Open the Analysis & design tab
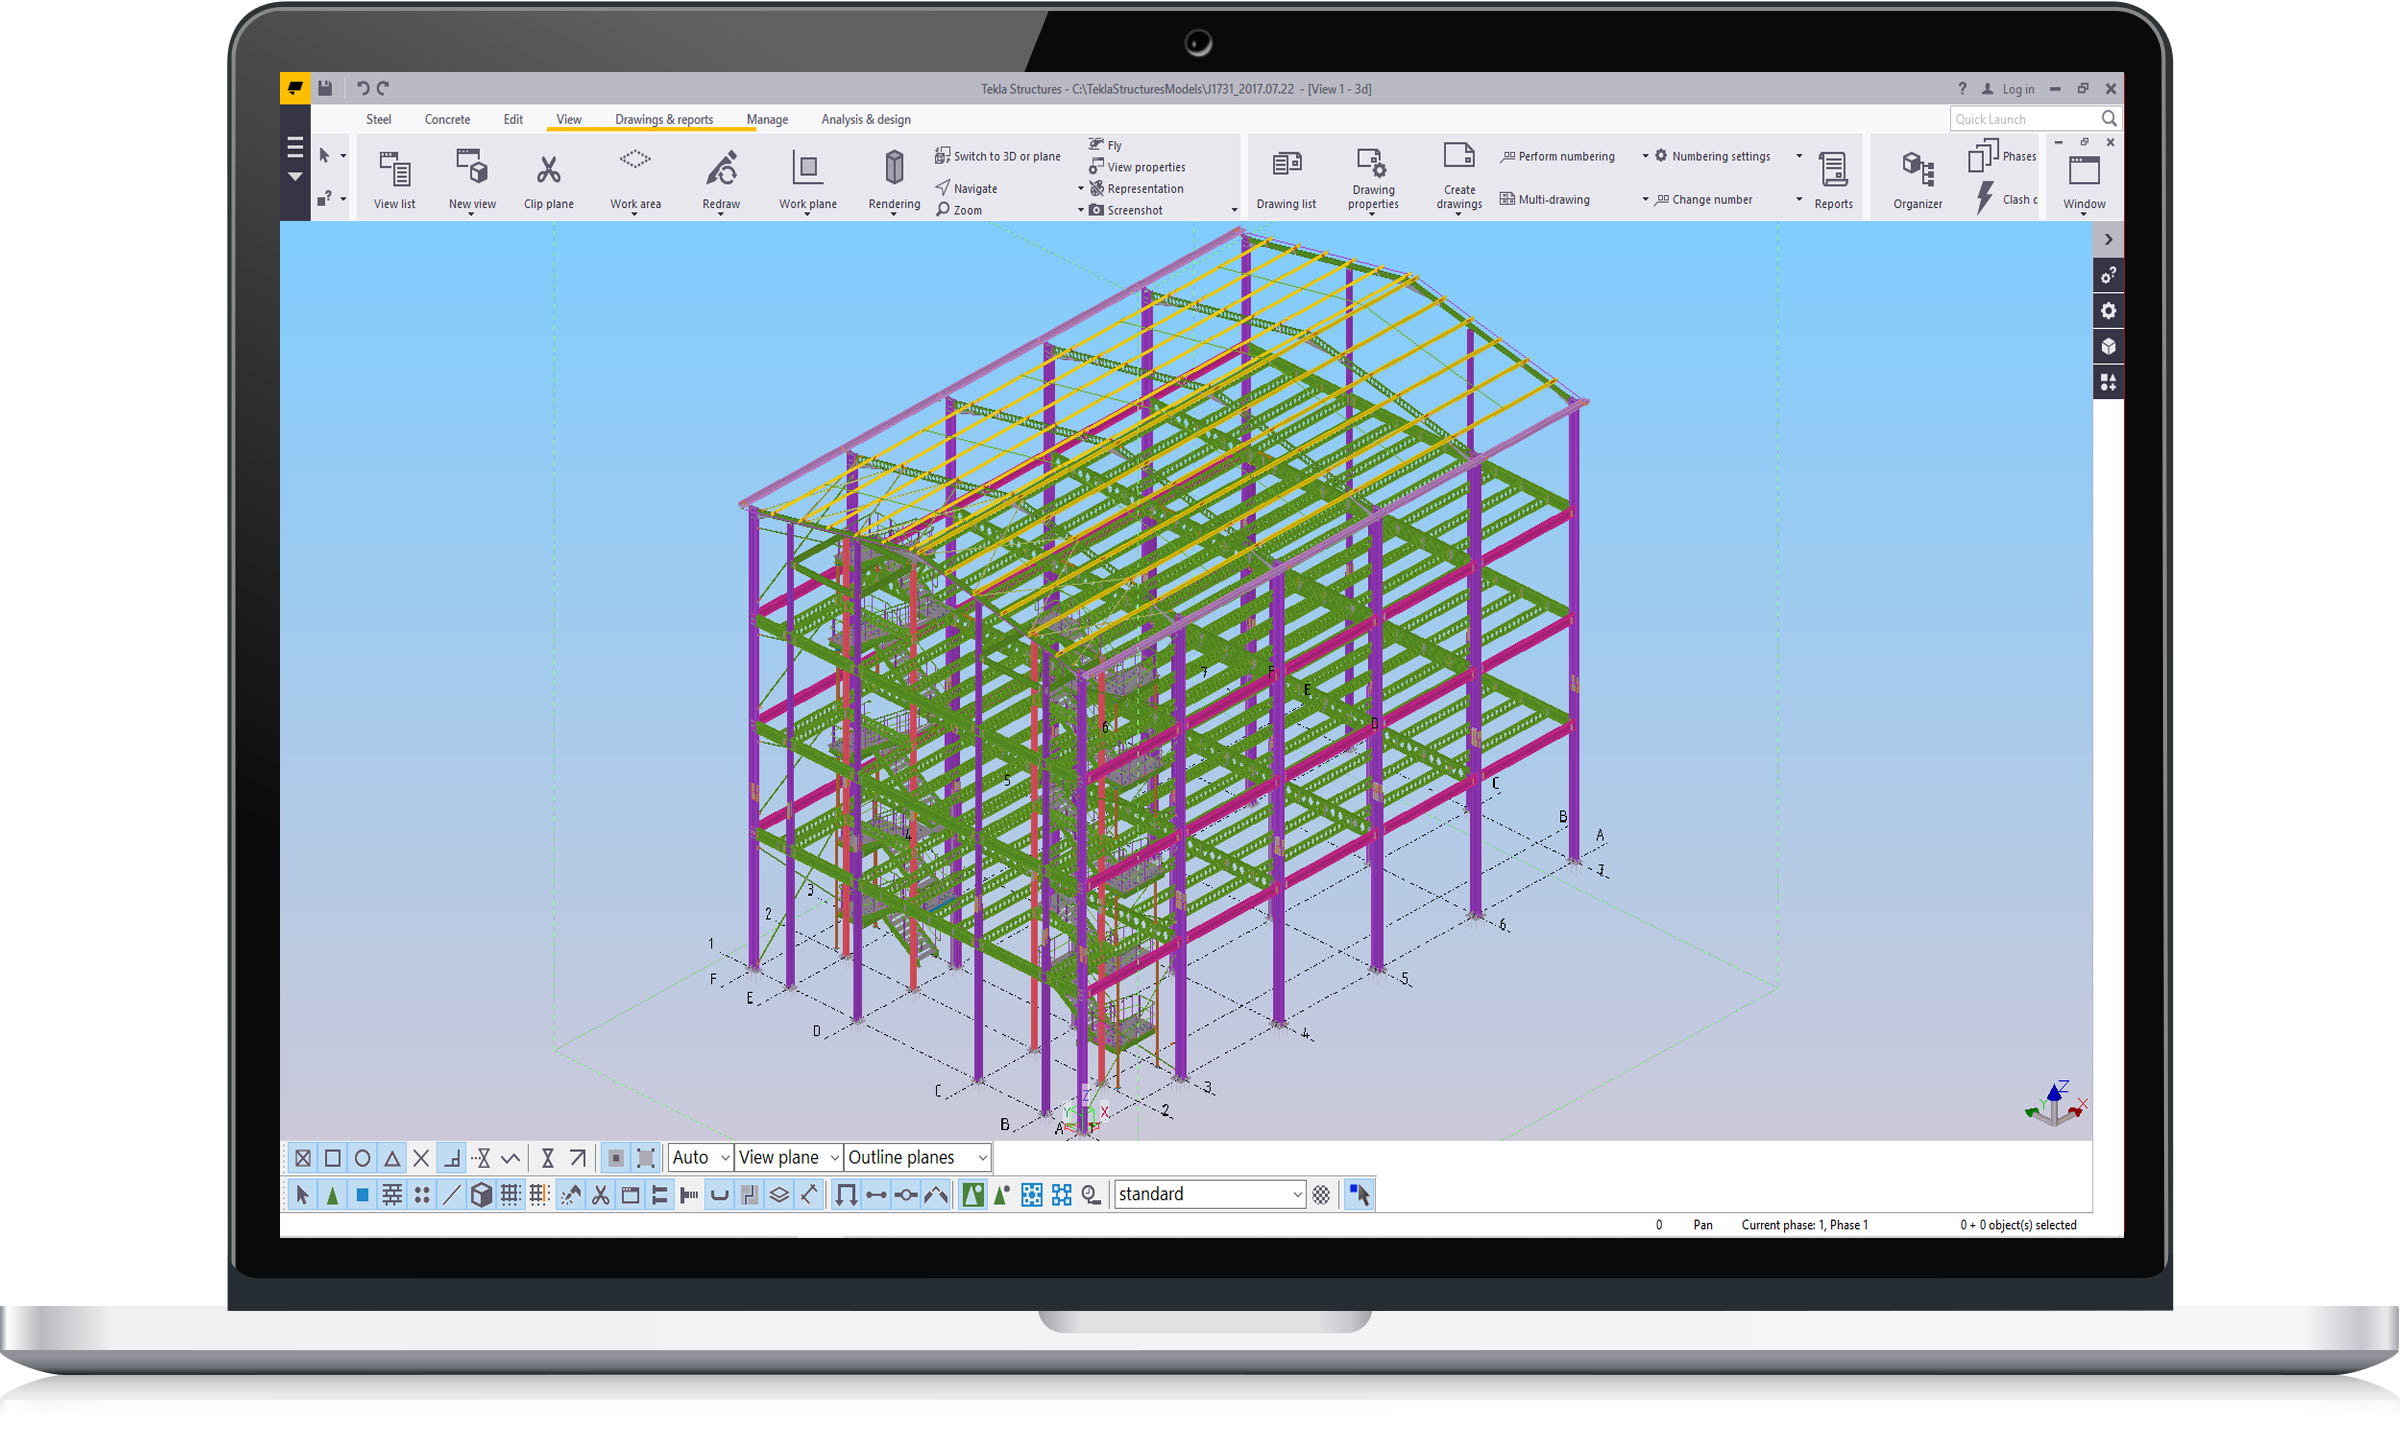The image size is (2400, 1444). pos(865,119)
